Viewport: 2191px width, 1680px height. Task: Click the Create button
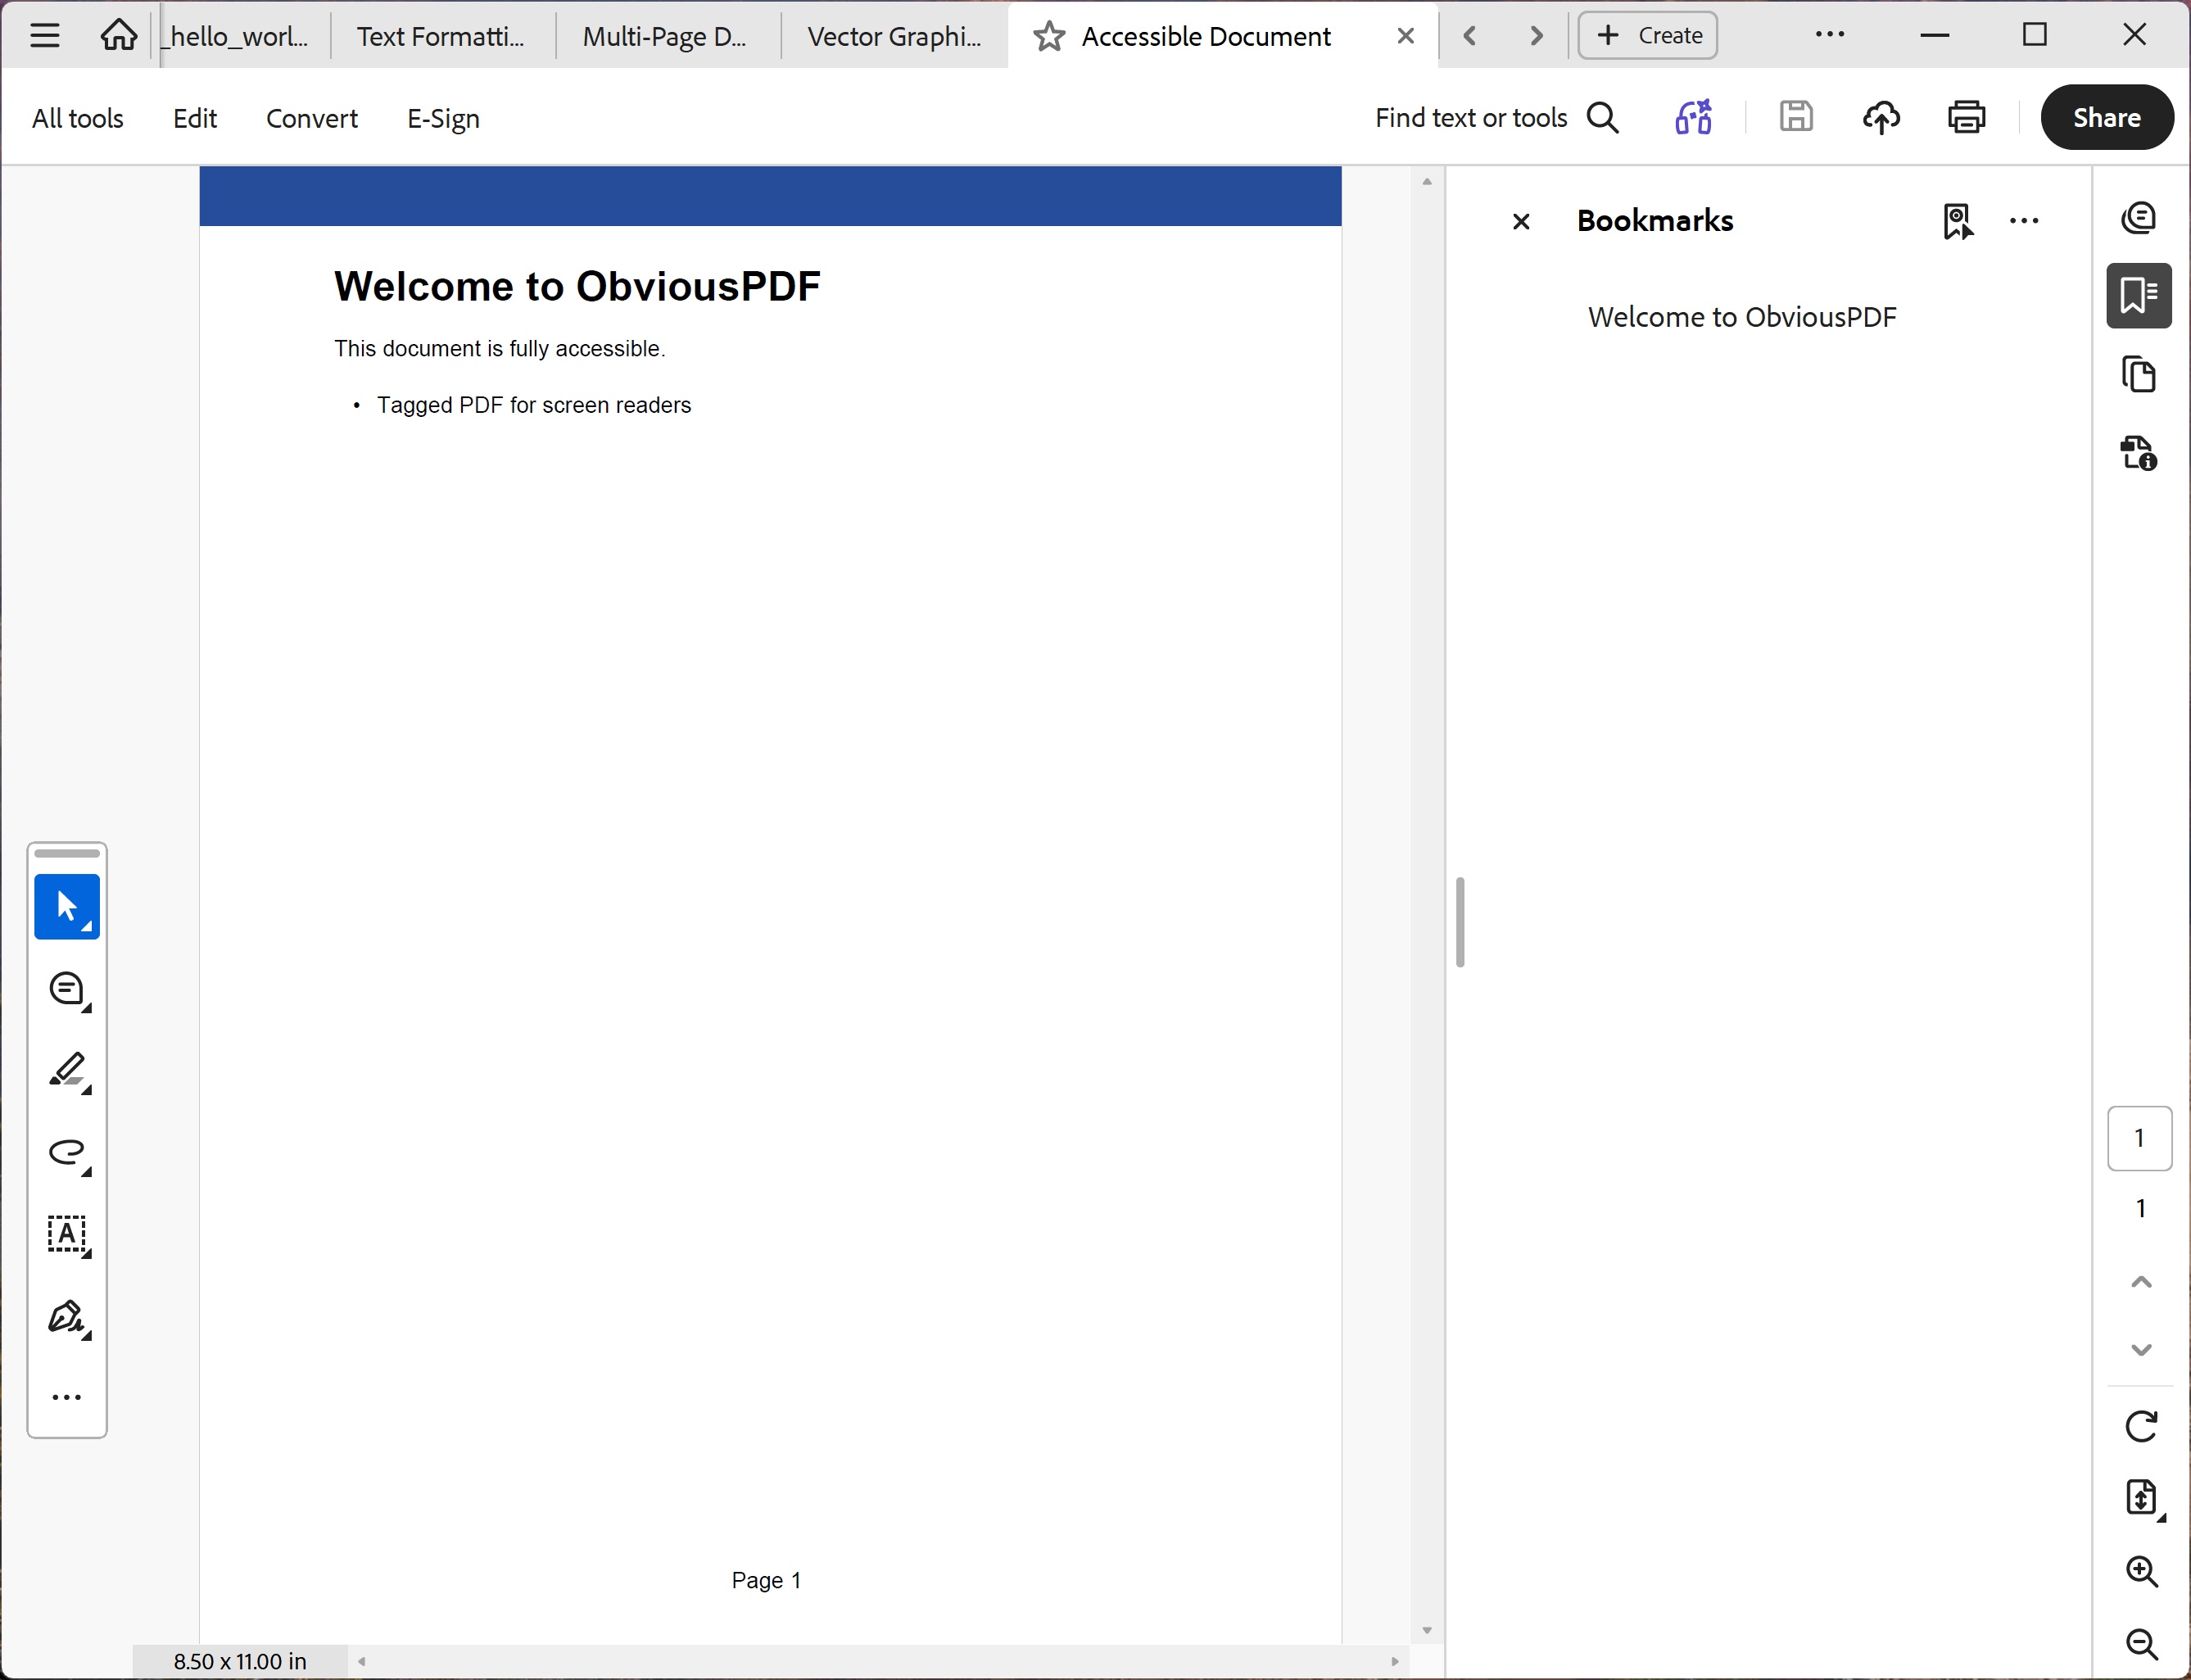[1646, 35]
